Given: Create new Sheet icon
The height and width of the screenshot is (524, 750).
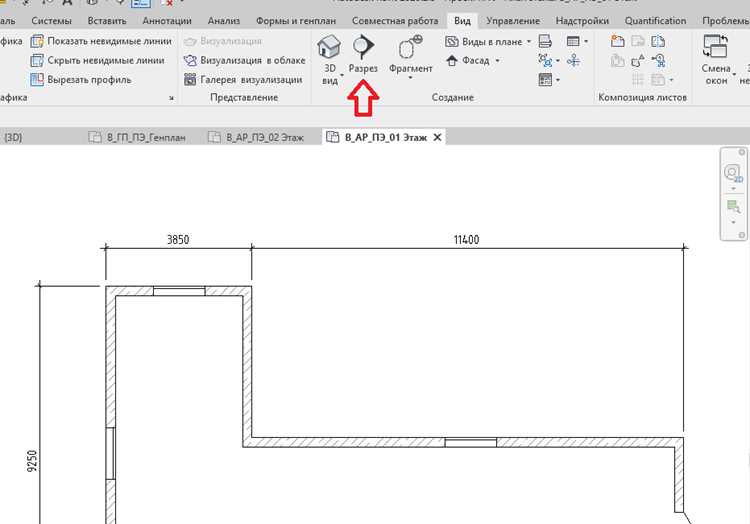Looking at the screenshot, I should (x=618, y=41).
